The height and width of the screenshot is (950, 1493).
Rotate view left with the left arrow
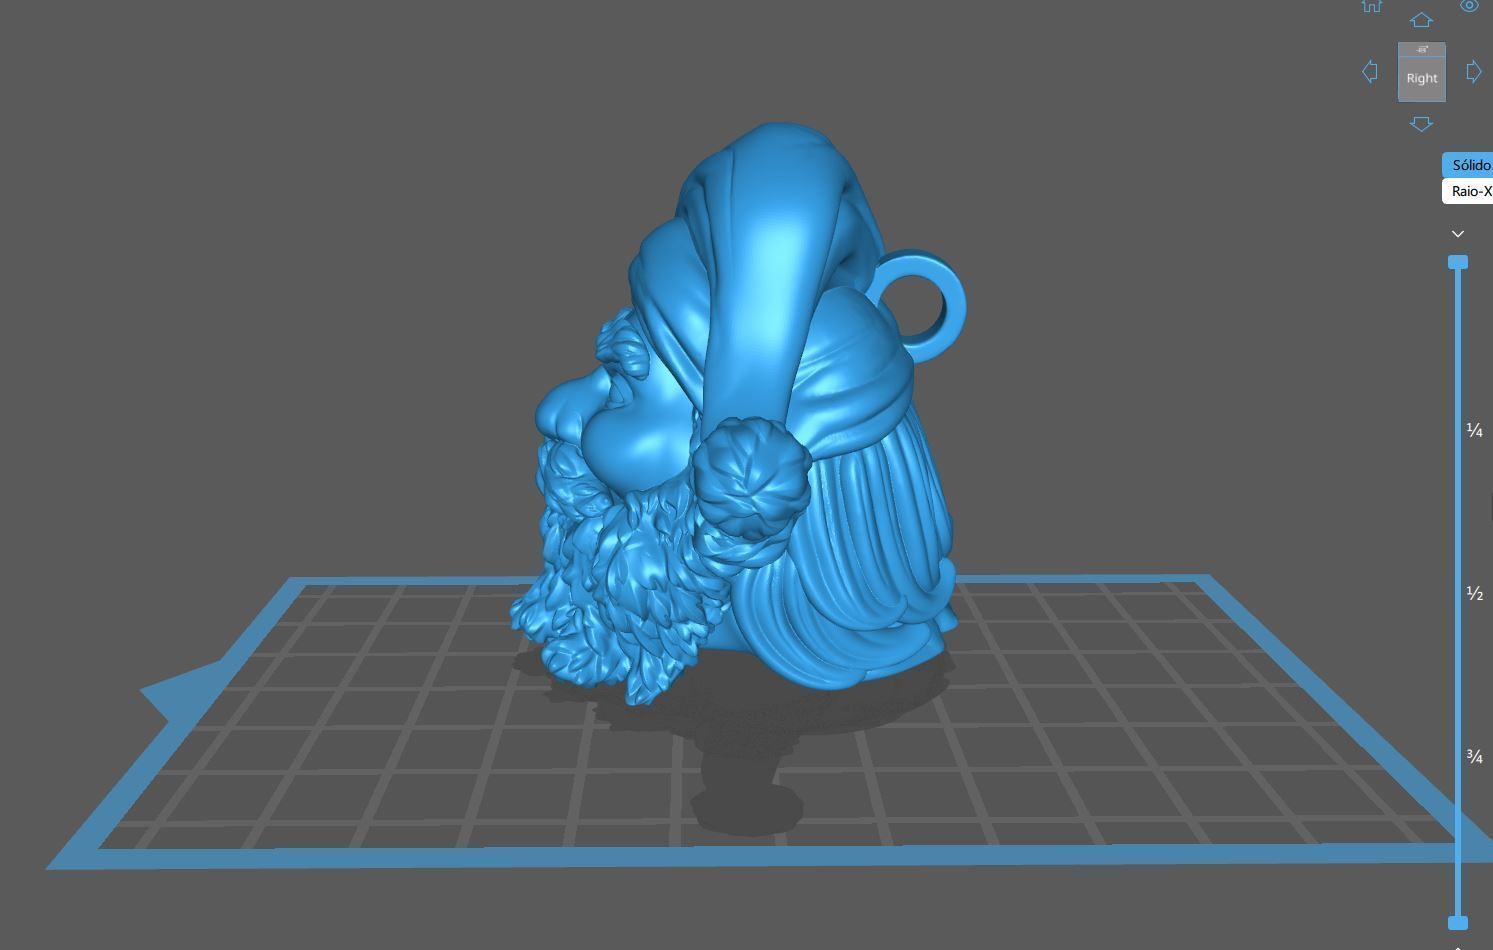click(x=1370, y=72)
